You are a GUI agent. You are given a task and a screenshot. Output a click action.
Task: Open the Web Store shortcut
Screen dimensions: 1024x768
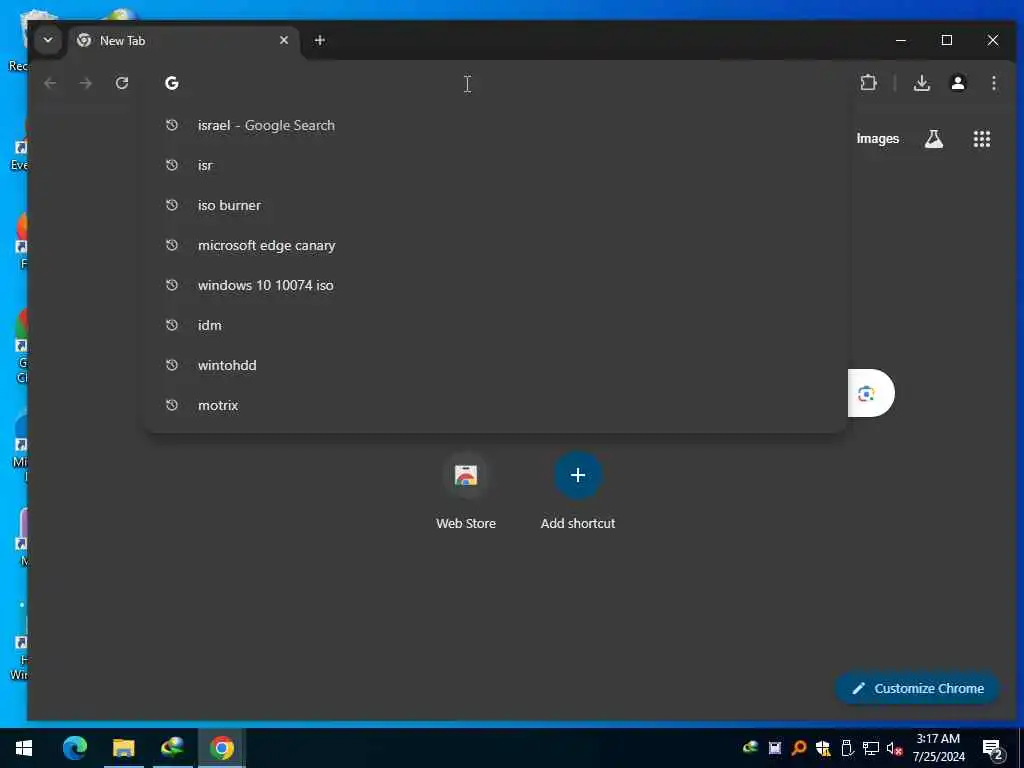pos(466,491)
